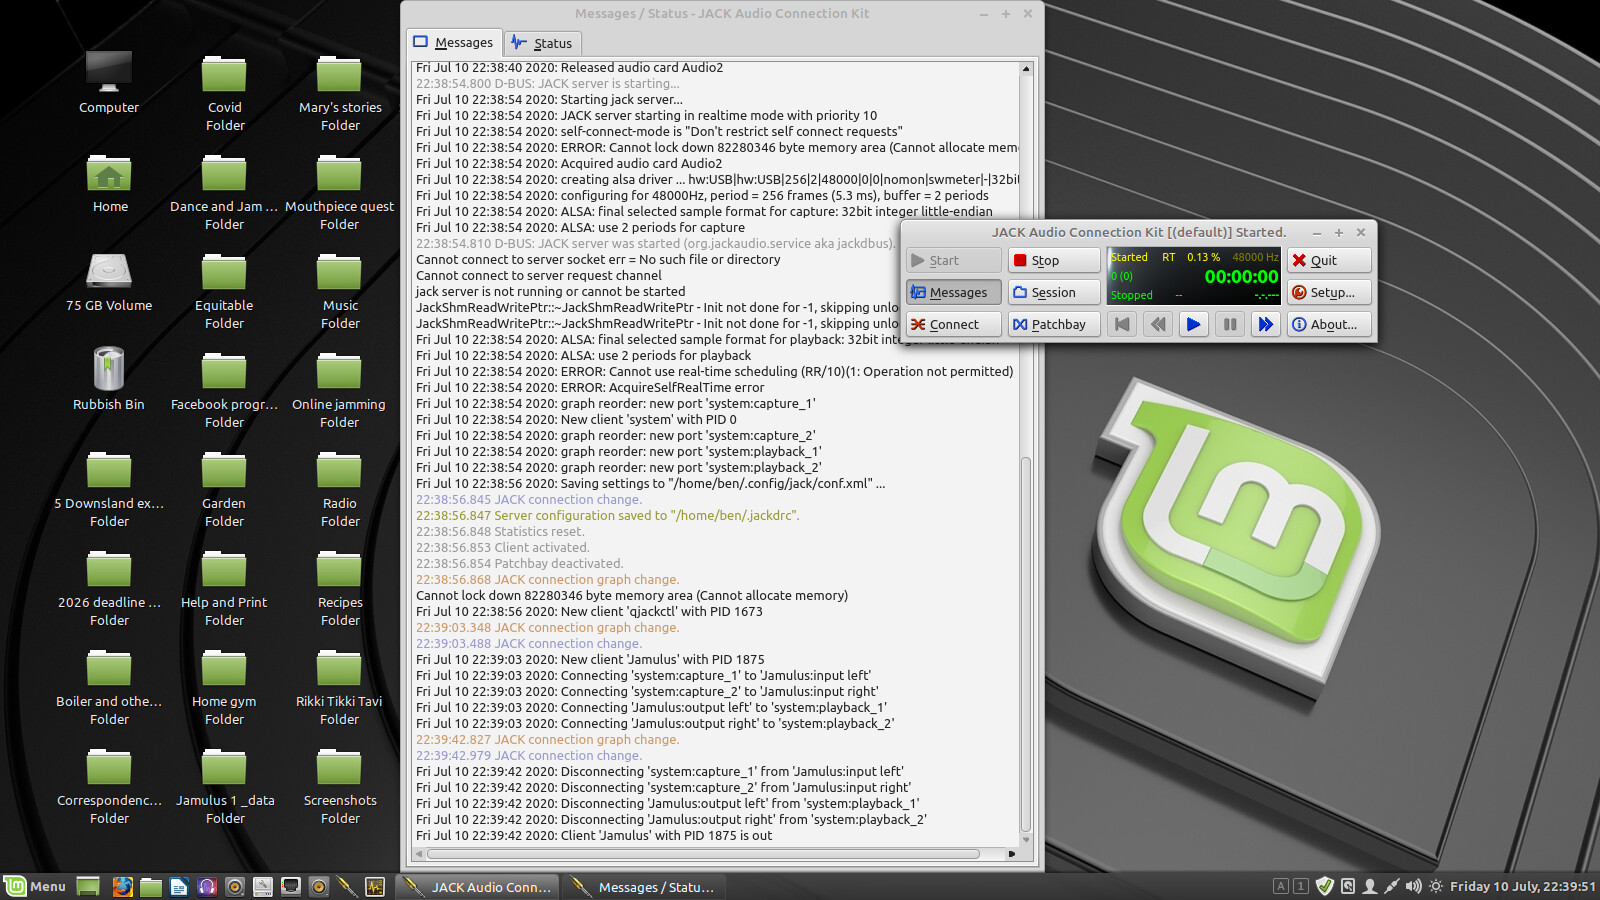This screenshot has width=1600, height=900.
Task: Open the headphones app panel launcher
Action: click(207, 886)
